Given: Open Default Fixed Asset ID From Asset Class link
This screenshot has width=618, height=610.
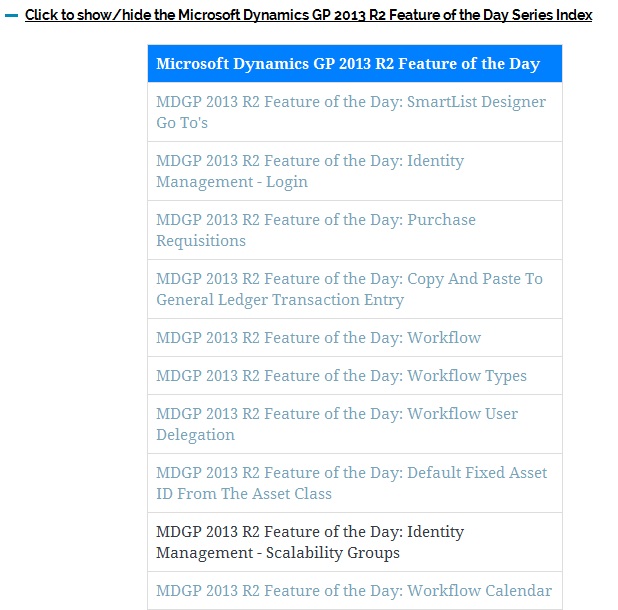Looking at the screenshot, I should 352,483.
